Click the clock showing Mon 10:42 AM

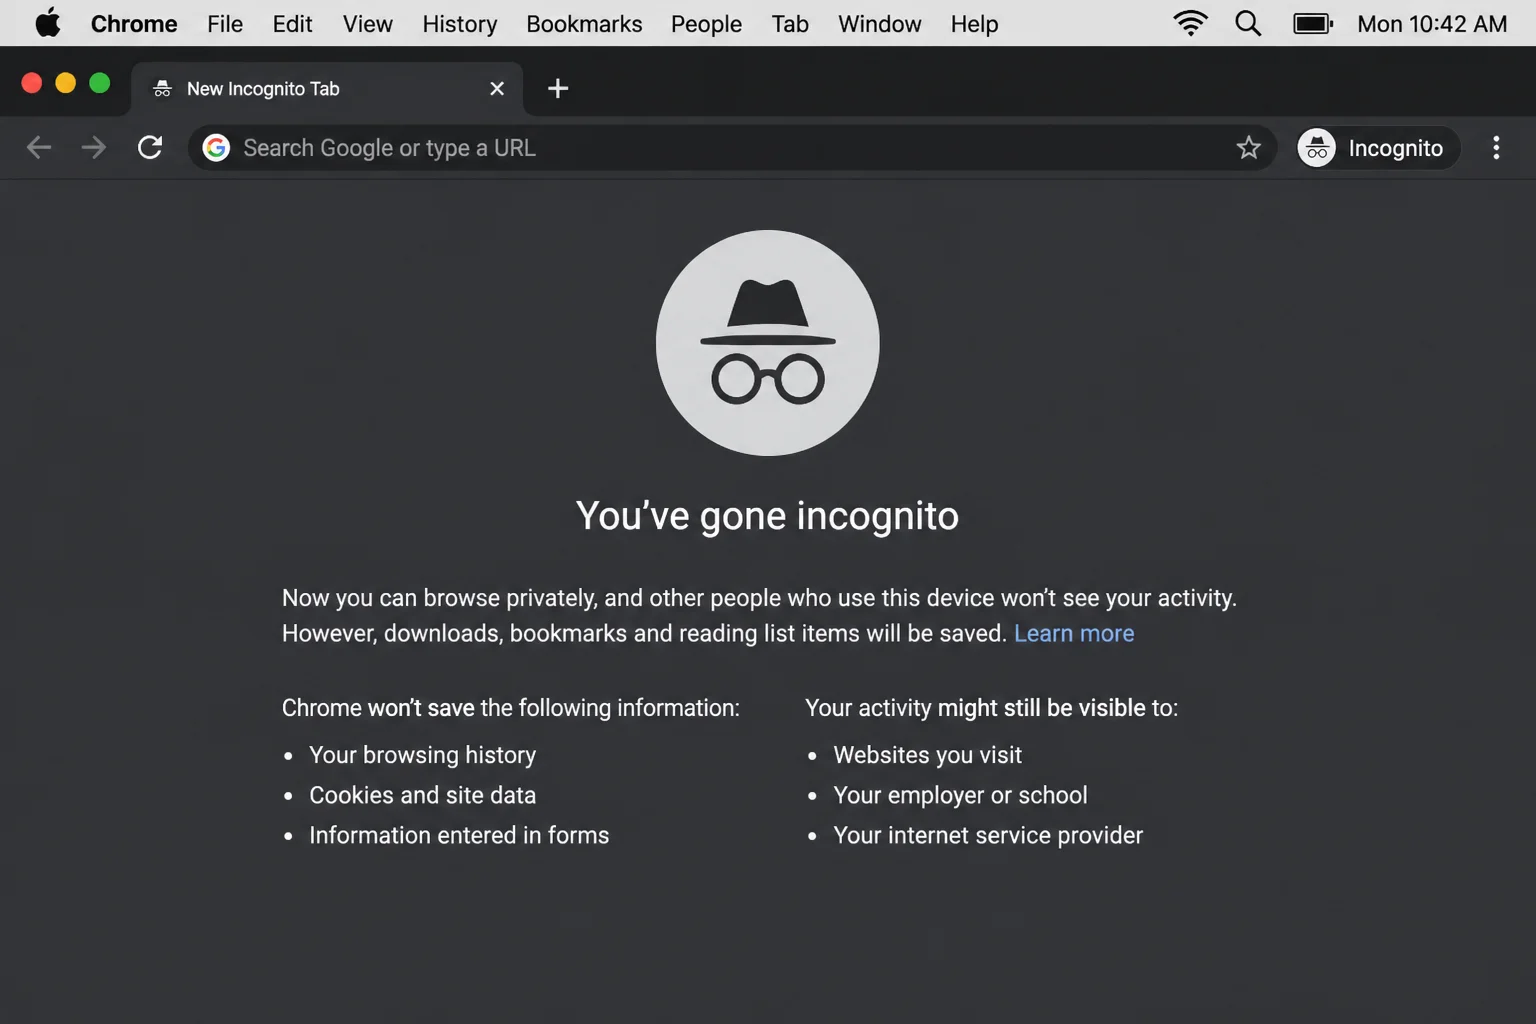[x=1432, y=24]
